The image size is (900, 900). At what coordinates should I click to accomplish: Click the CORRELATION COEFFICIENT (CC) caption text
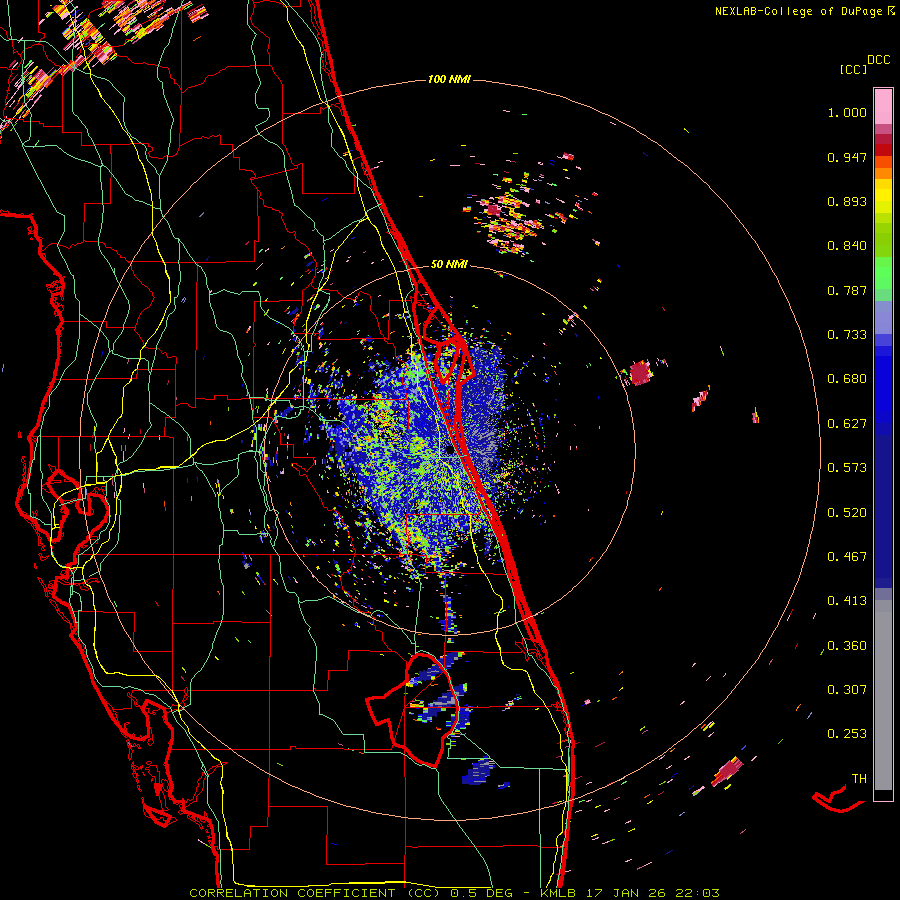[315, 893]
